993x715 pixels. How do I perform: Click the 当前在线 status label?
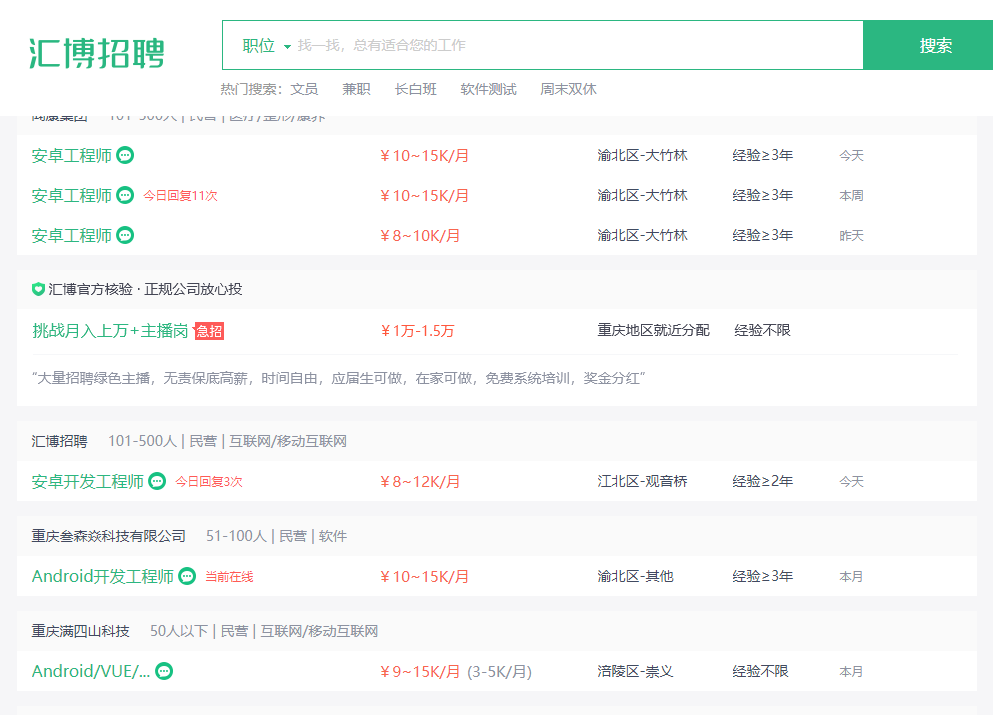click(x=229, y=577)
